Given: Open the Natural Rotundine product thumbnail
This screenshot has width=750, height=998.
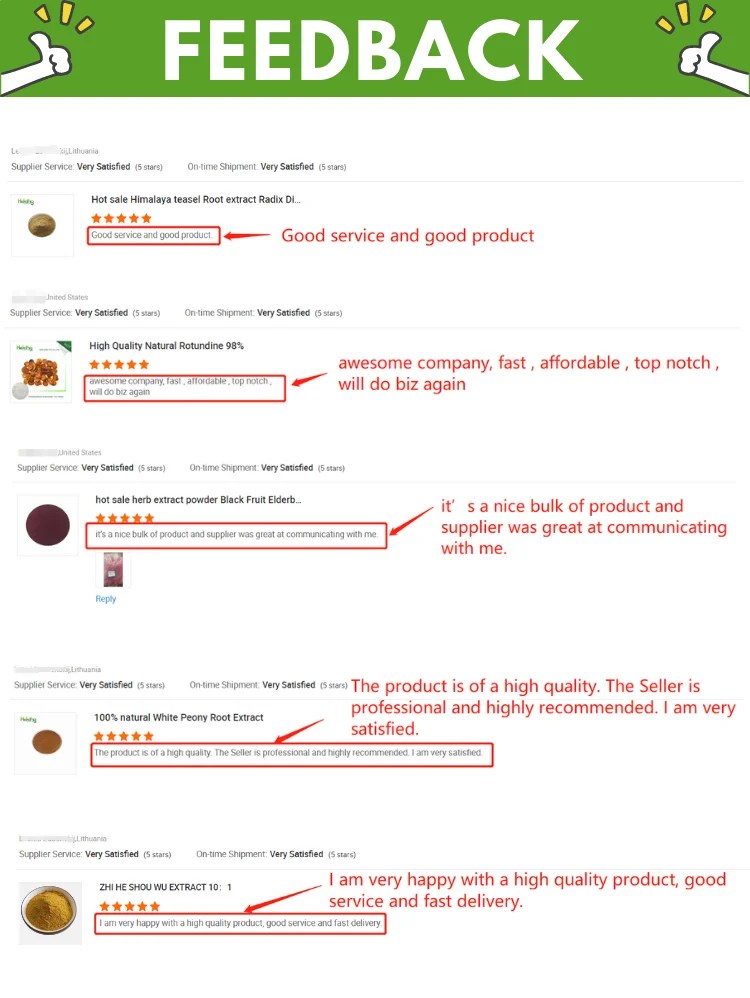Looking at the screenshot, I should [40, 371].
